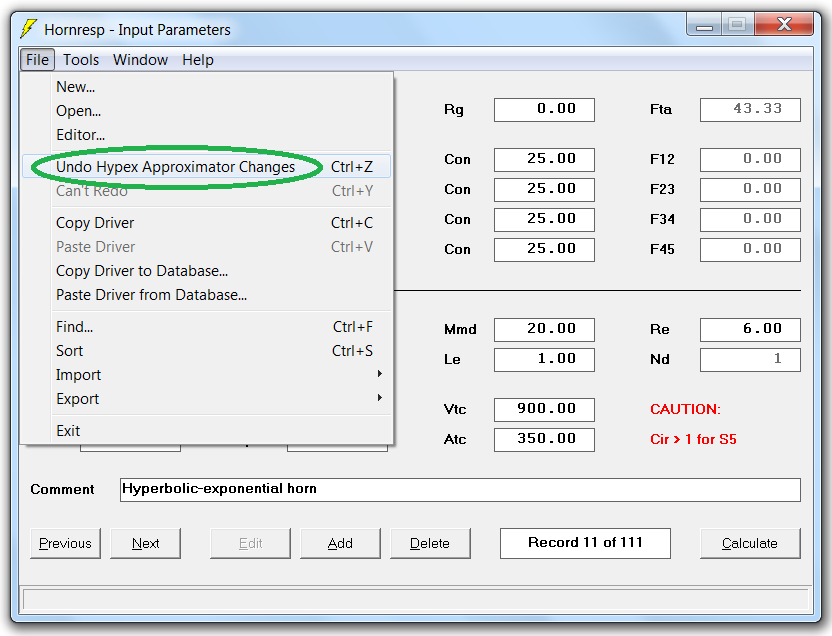Viewport: 832px width, 636px height.
Task: Click the Comment text field
Action: click(460, 489)
